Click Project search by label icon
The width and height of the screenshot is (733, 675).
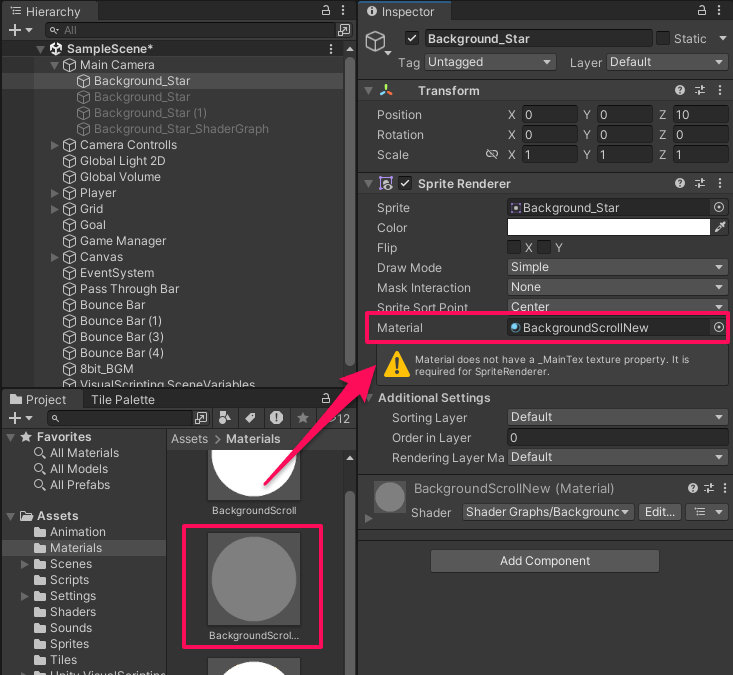[x=251, y=417]
